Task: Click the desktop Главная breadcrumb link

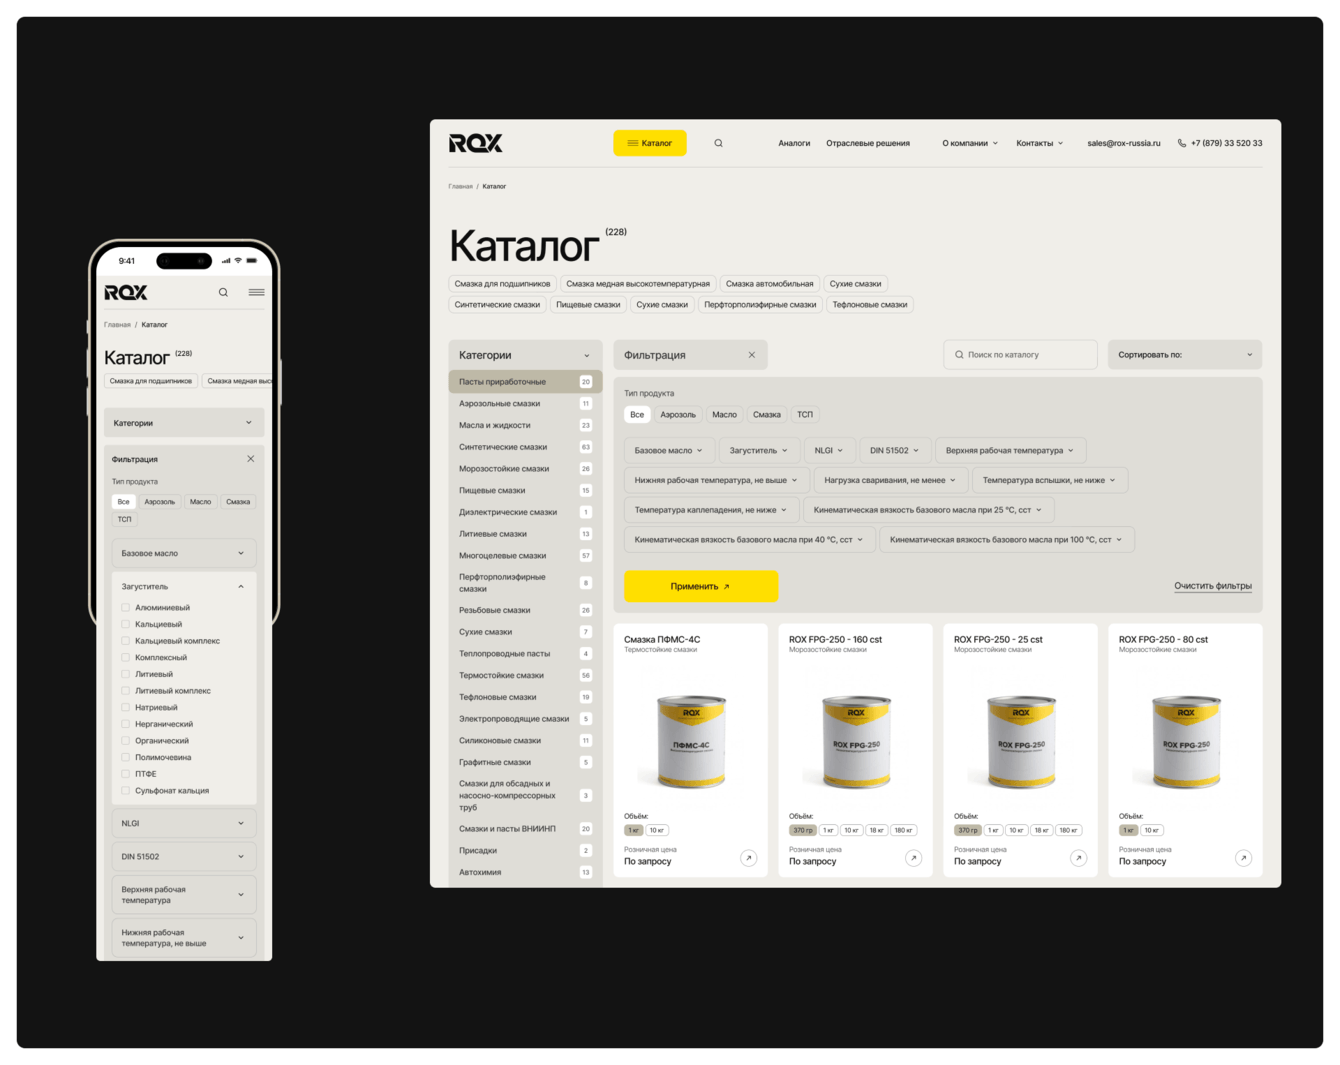Action: point(460,186)
